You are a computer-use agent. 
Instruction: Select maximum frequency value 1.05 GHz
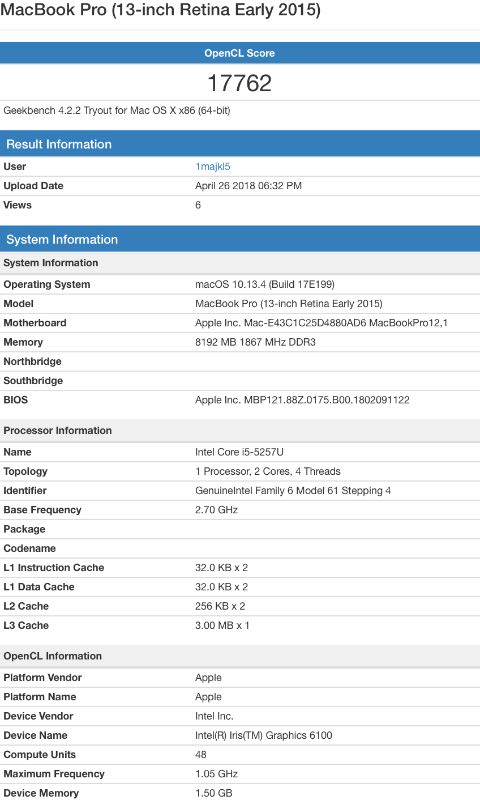click(216, 774)
